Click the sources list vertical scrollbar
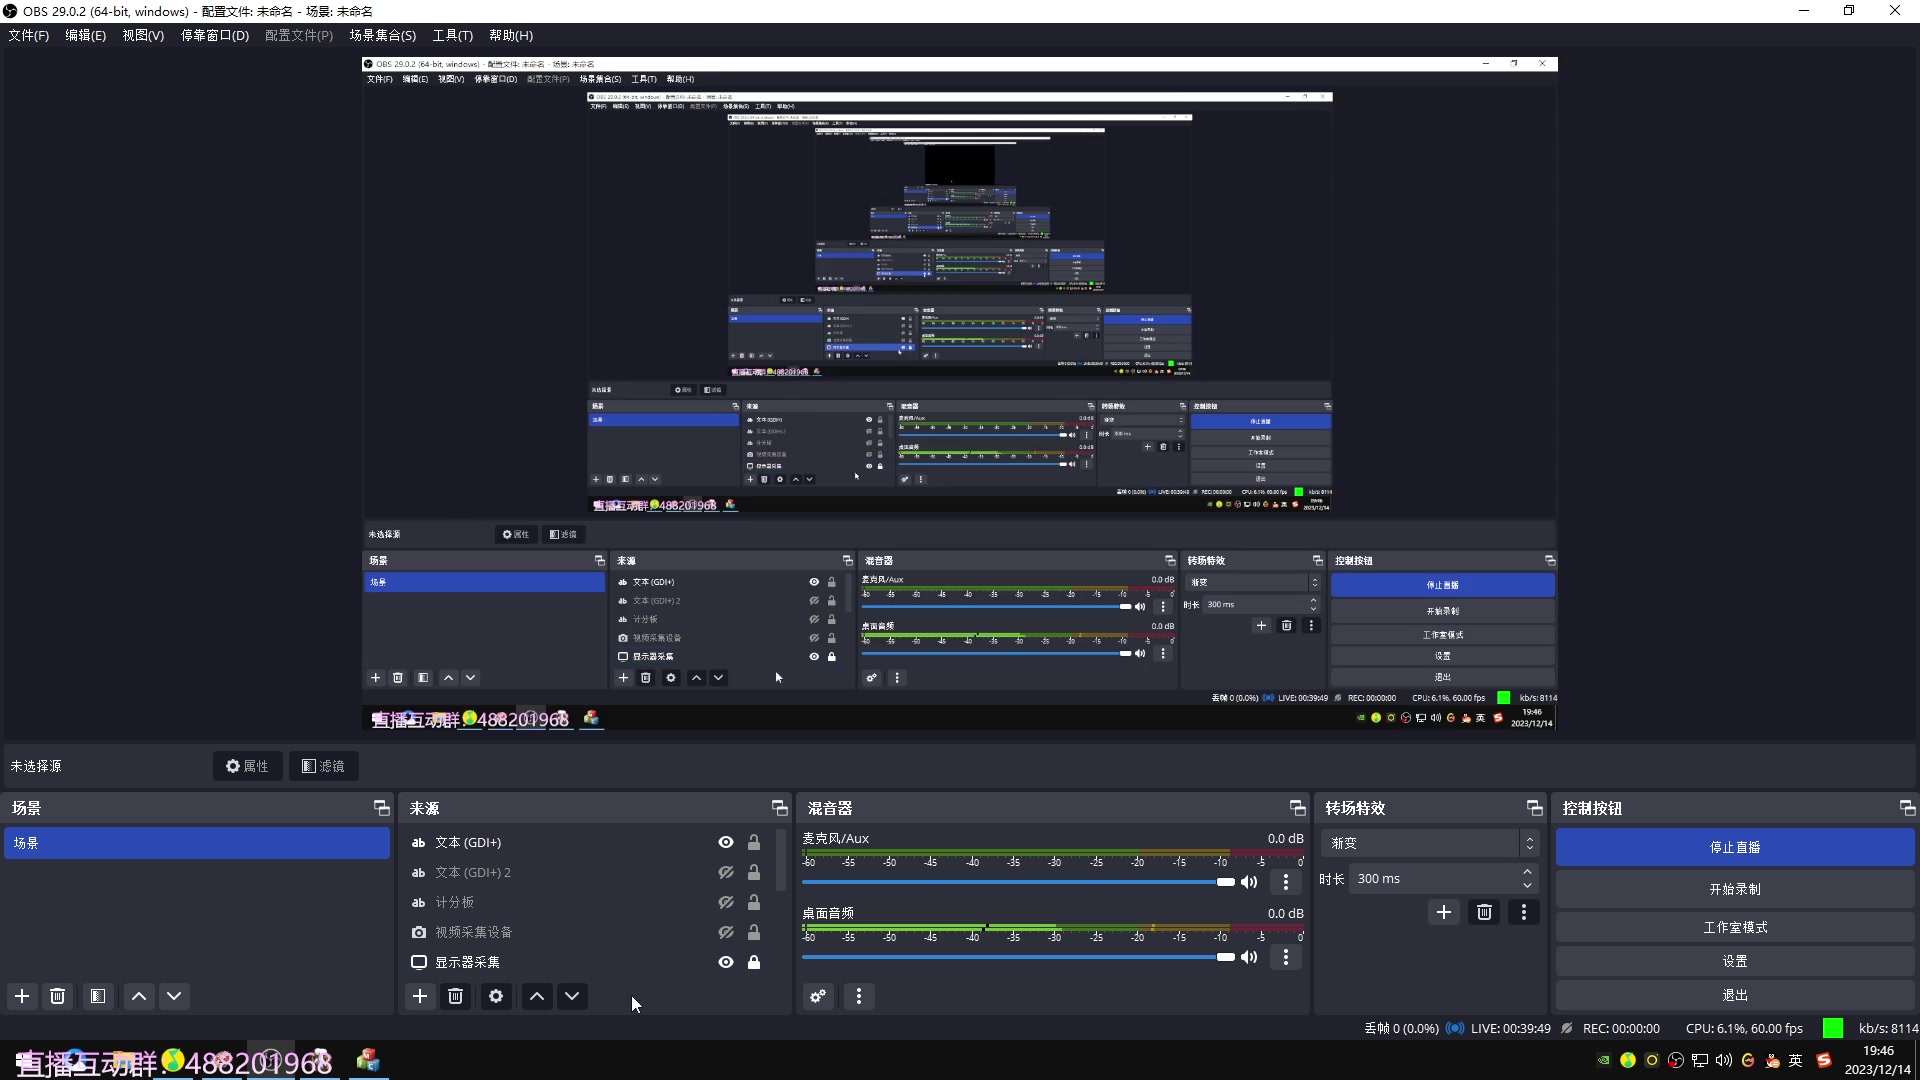This screenshot has width=1920, height=1080. [781, 861]
